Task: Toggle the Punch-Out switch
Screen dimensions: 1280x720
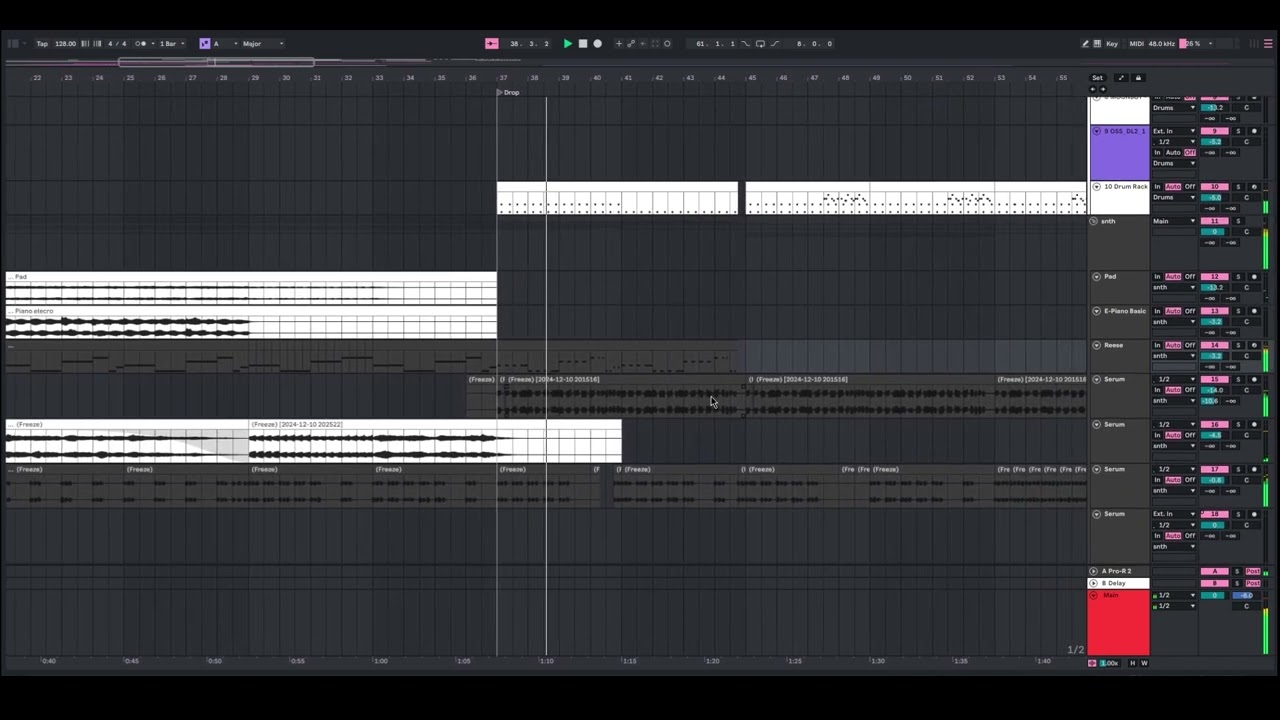Action: tap(774, 43)
